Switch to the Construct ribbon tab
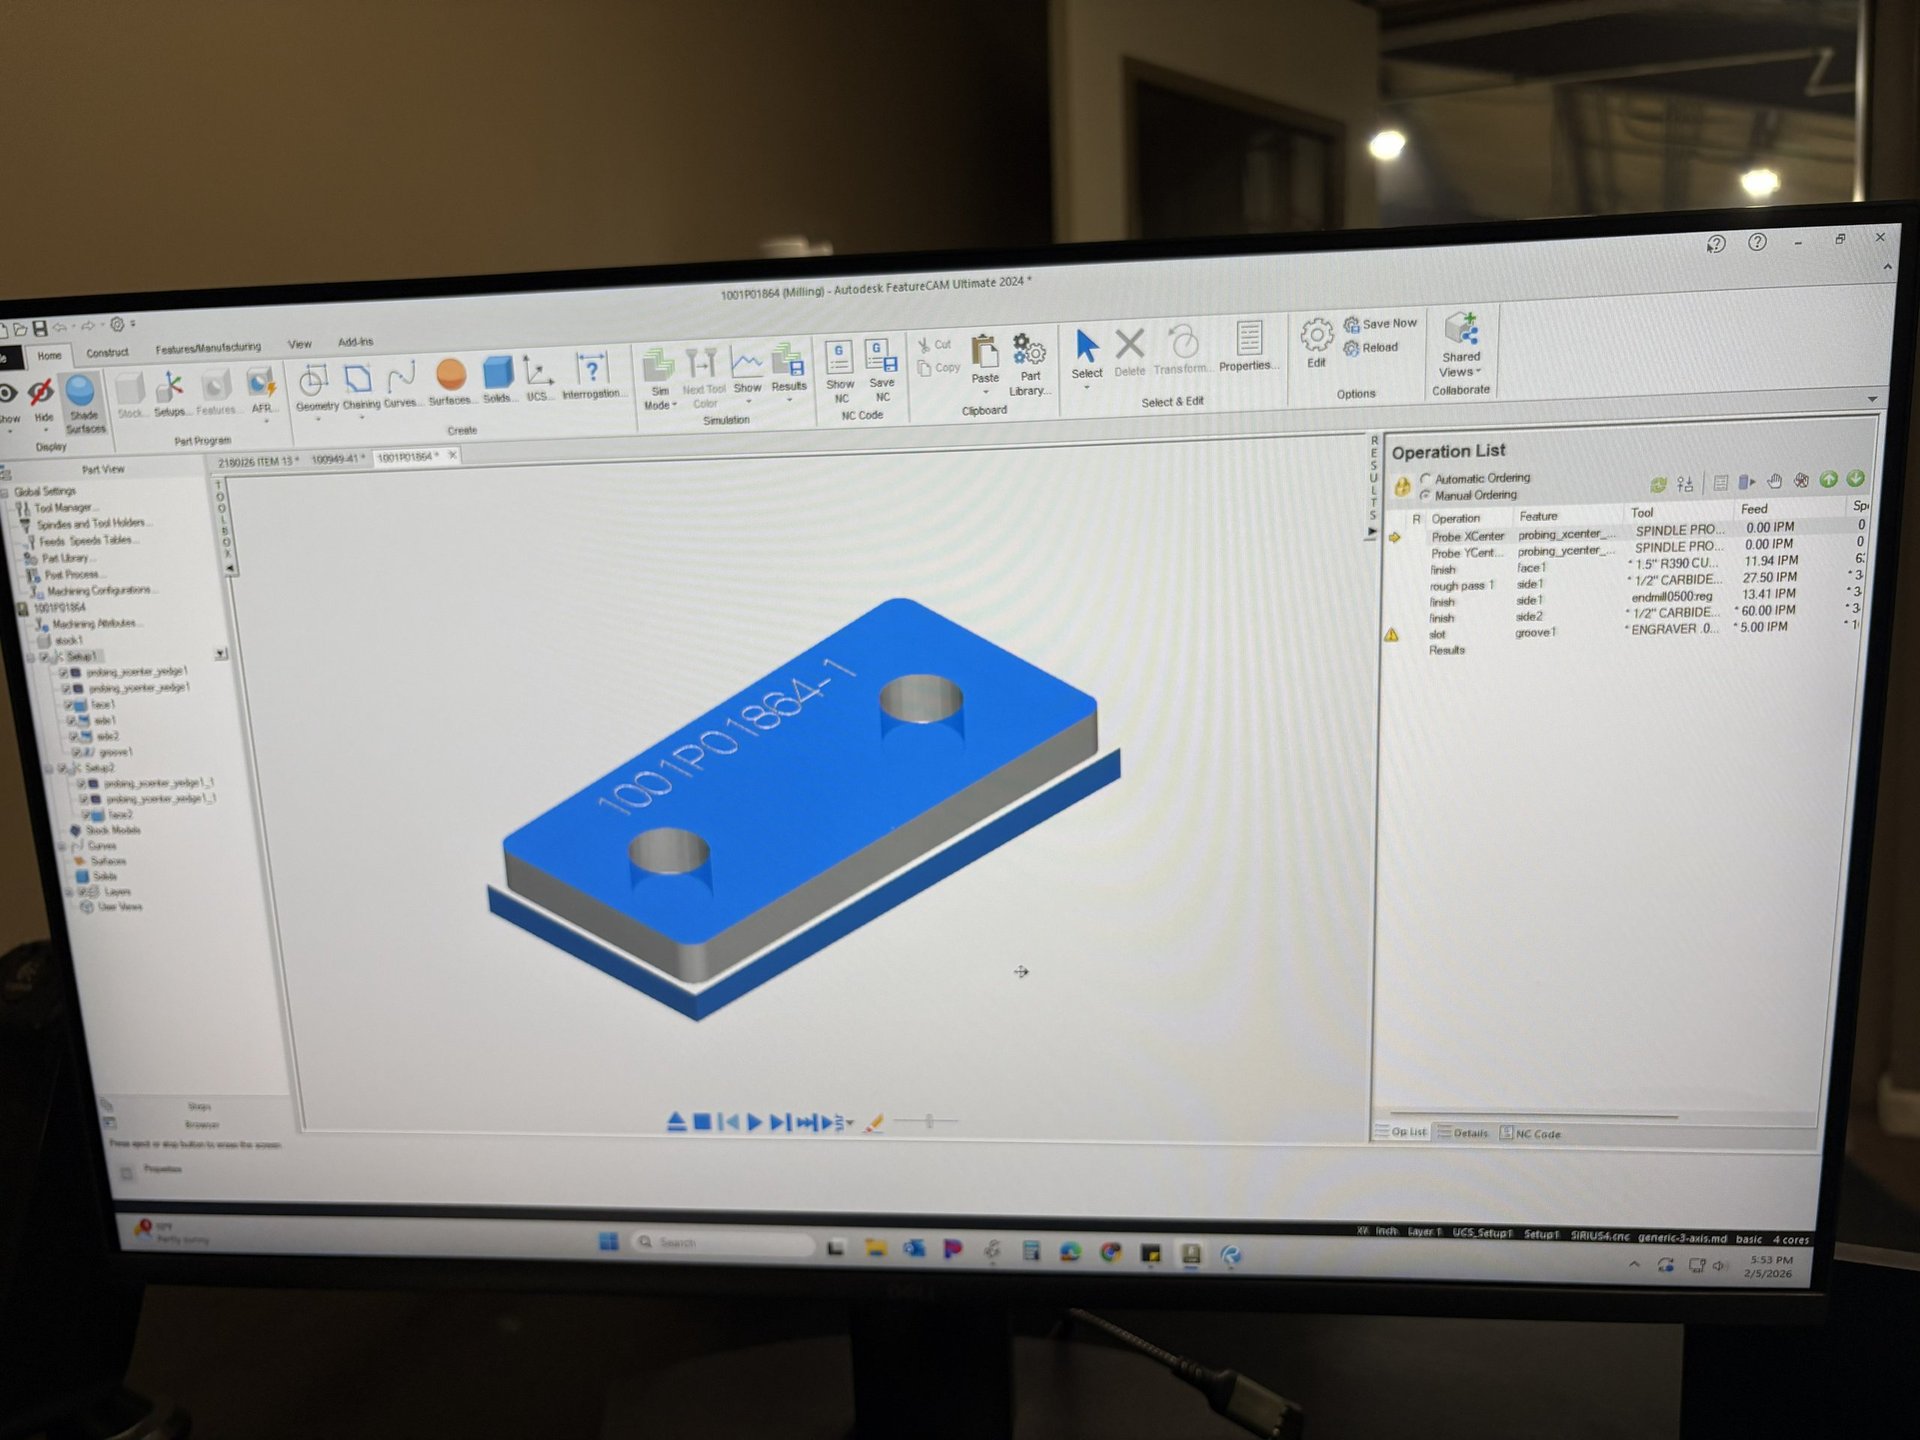The width and height of the screenshot is (1920, 1440). click(x=107, y=353)
